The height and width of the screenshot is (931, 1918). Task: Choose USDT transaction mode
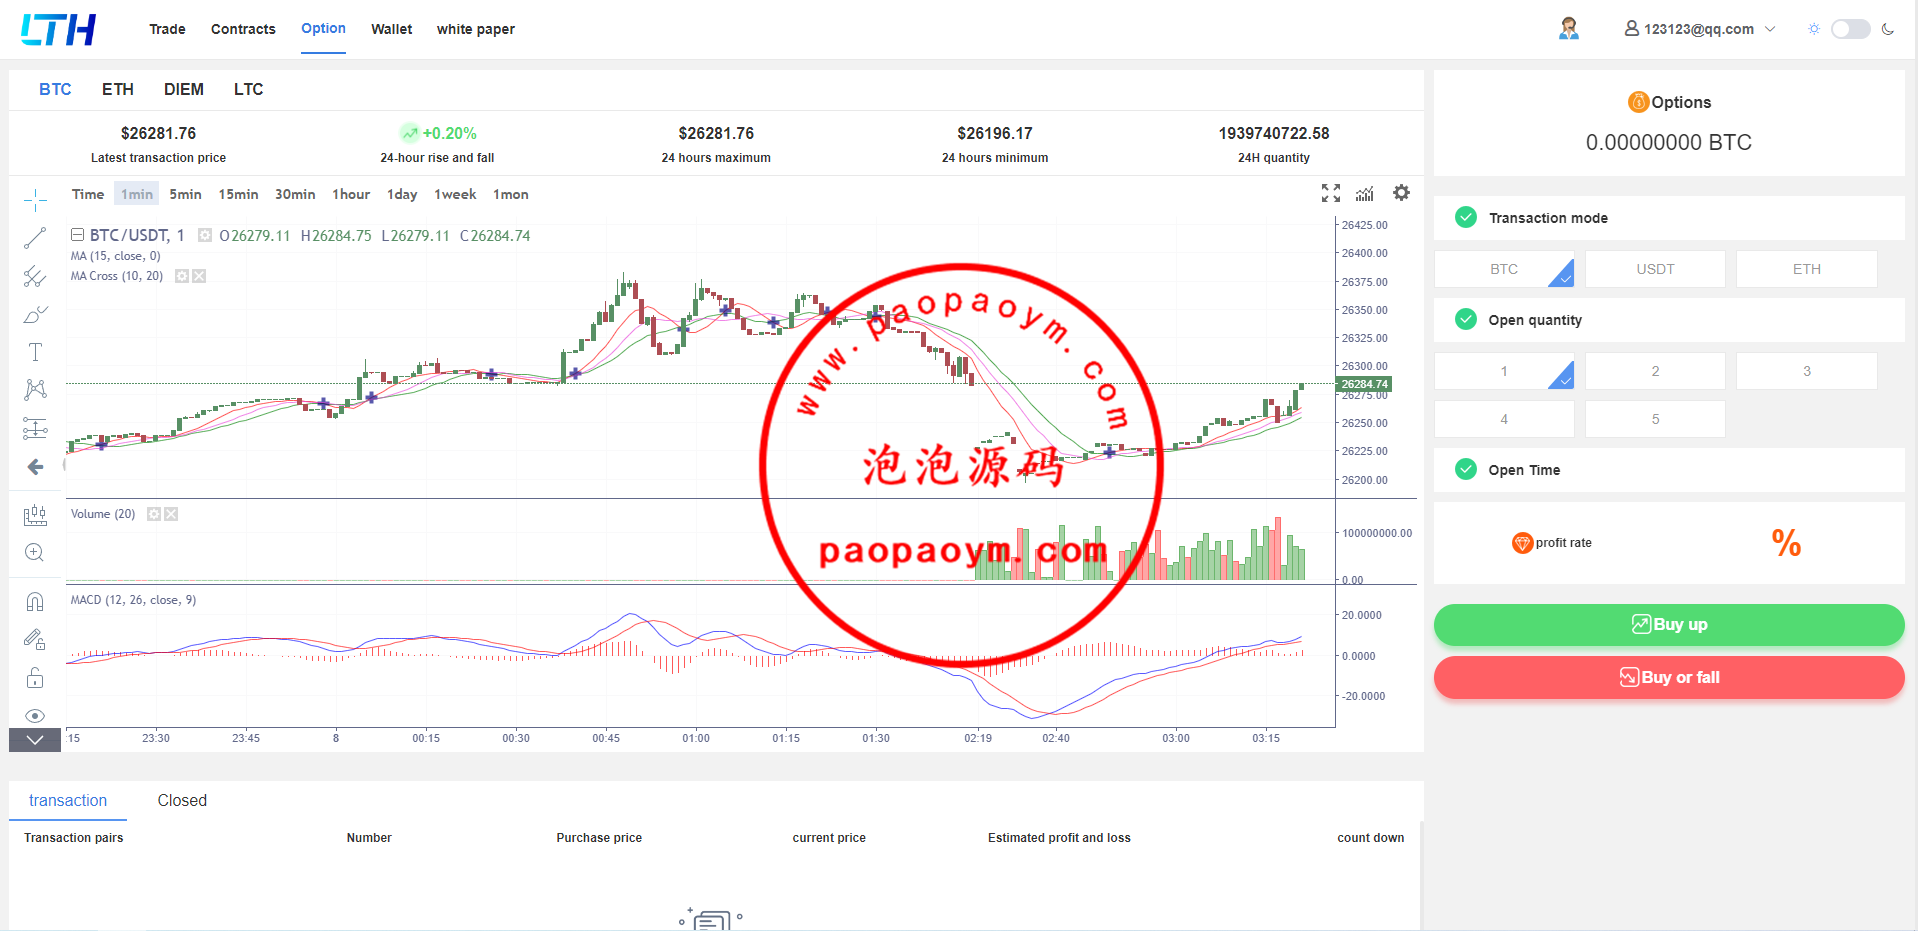click(1655, 269)
